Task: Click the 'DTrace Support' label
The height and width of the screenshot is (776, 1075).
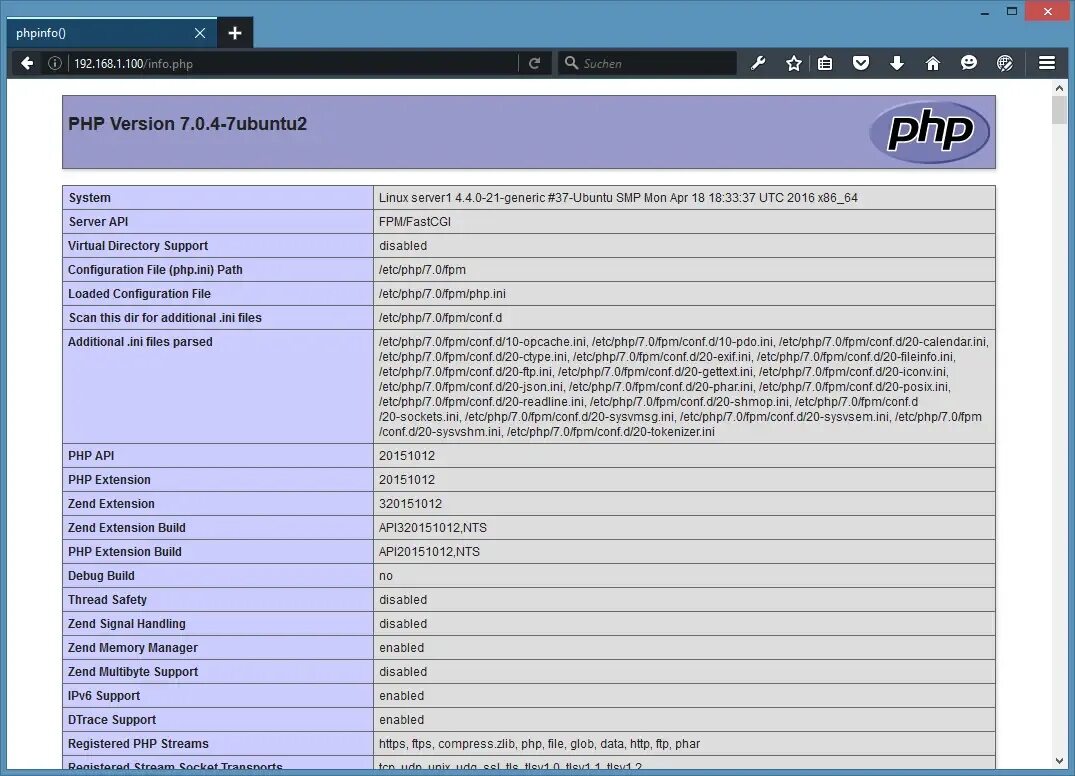Action: click(112, 720)
